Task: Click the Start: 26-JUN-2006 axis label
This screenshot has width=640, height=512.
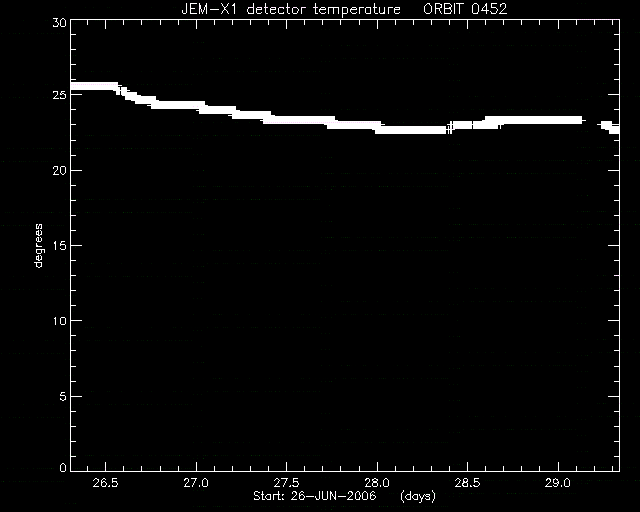Action: point(314,496)
